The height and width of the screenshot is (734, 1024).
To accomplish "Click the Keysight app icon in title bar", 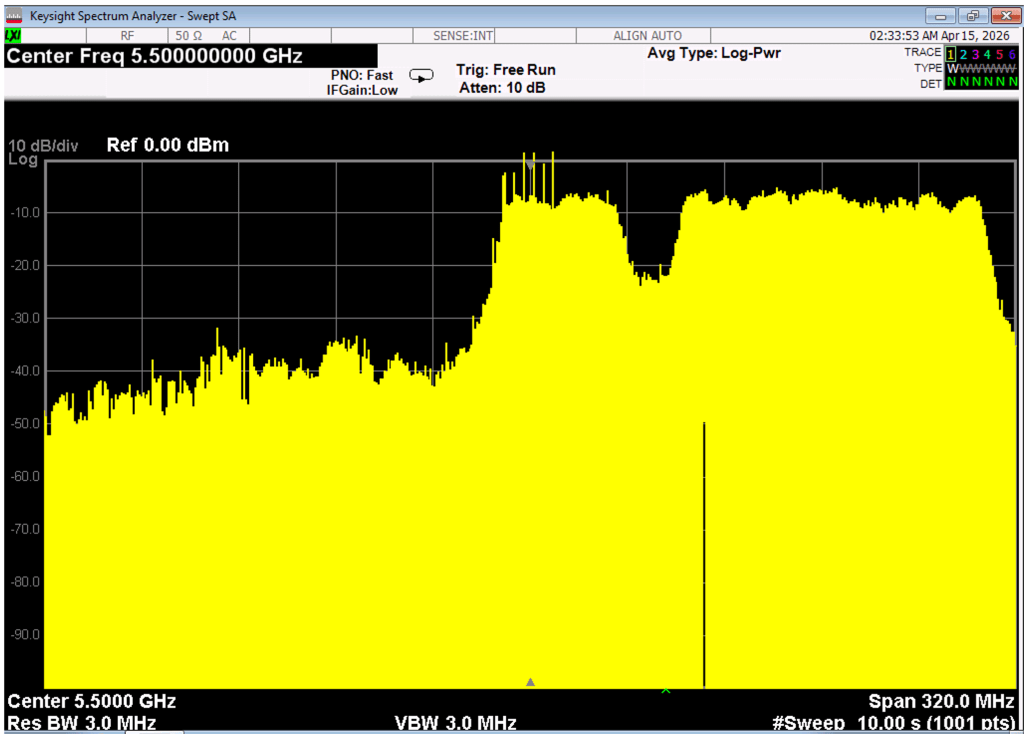I will click(x=14, y=15).
